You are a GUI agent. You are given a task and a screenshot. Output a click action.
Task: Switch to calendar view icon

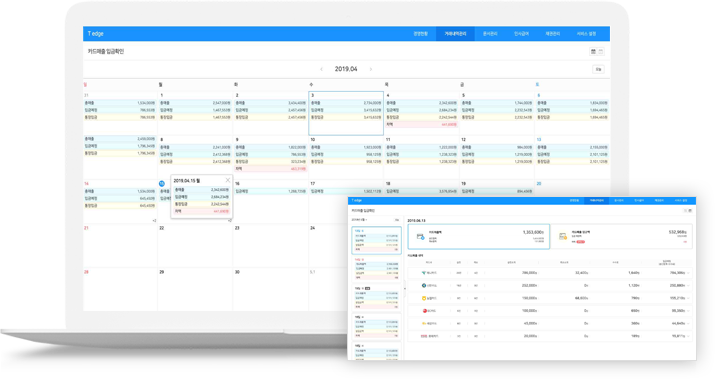(593, 52)
